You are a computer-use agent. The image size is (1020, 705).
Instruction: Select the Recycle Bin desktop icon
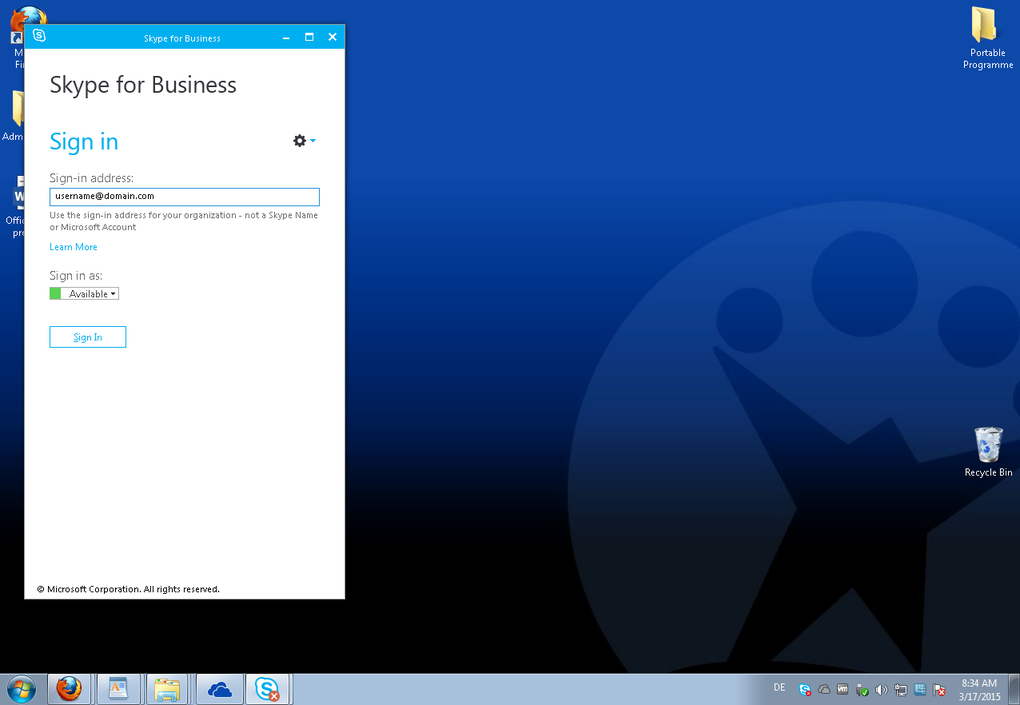[x=988, y=452]
